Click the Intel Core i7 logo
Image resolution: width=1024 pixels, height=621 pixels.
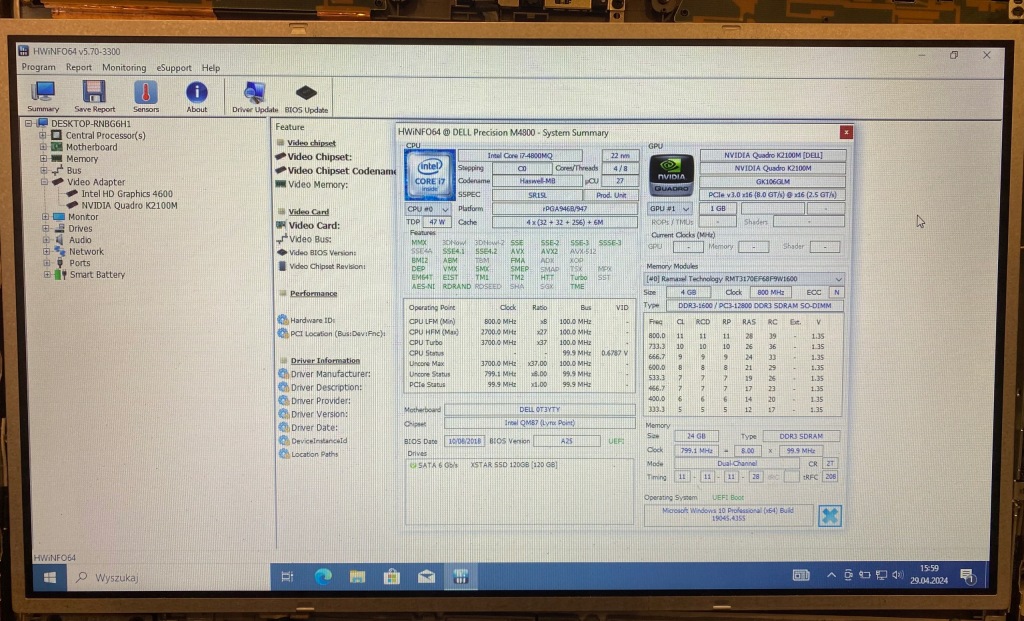[x=429, y=174]
